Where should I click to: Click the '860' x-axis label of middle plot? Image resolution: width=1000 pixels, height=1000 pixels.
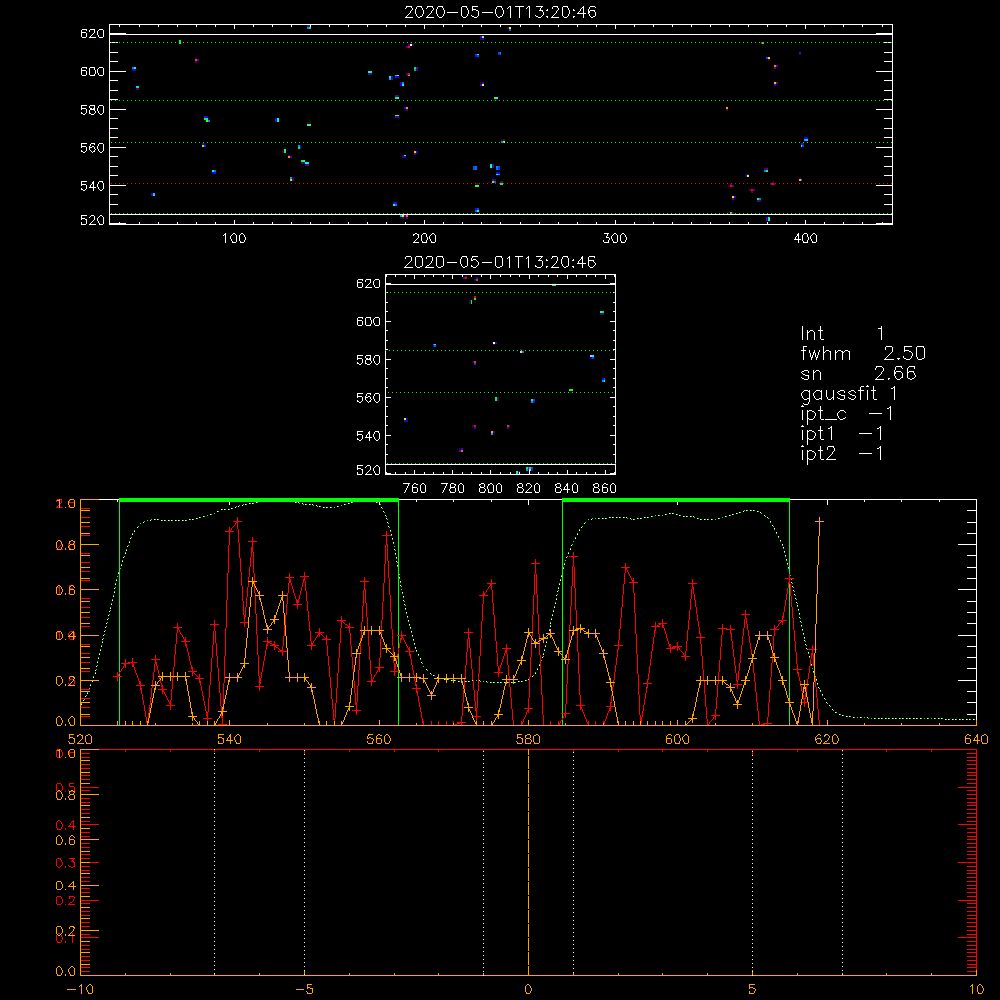(605, 489)
